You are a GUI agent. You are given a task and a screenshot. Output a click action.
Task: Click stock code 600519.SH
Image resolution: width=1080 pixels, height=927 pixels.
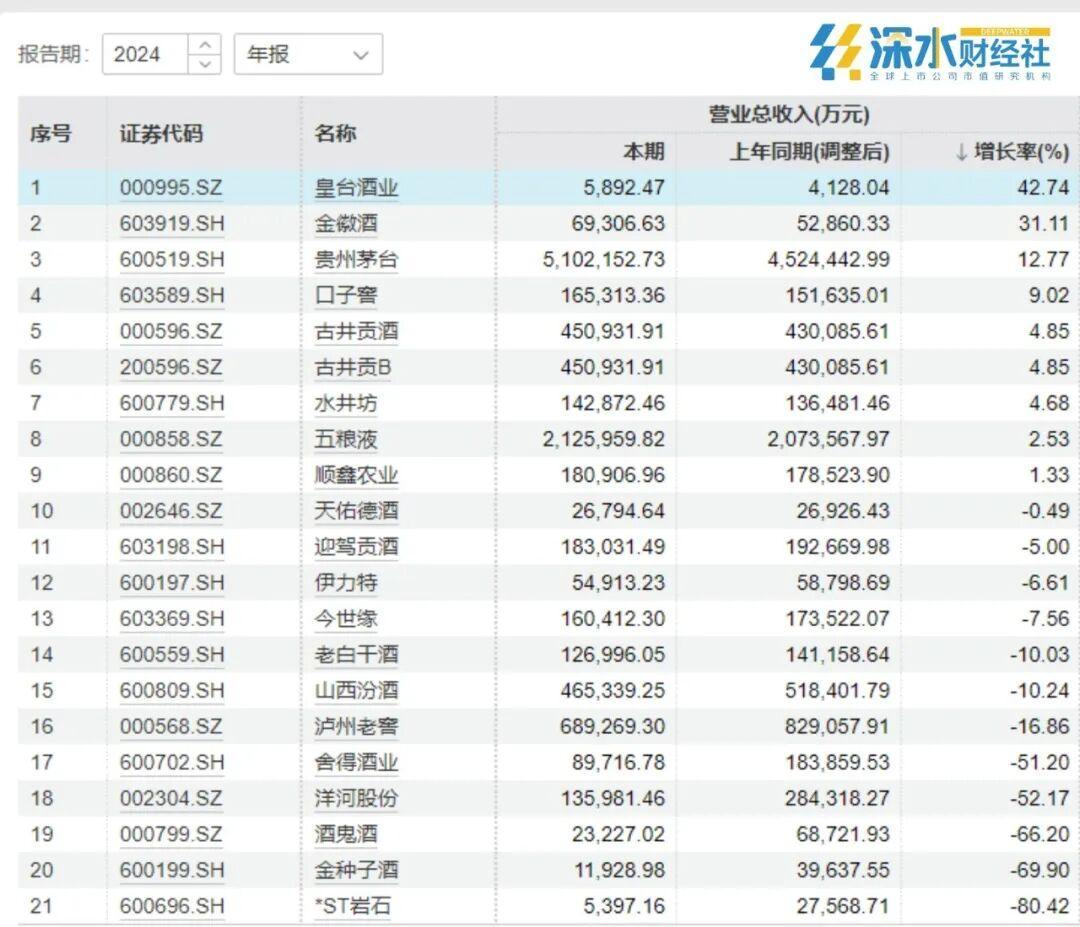point(172,259)
